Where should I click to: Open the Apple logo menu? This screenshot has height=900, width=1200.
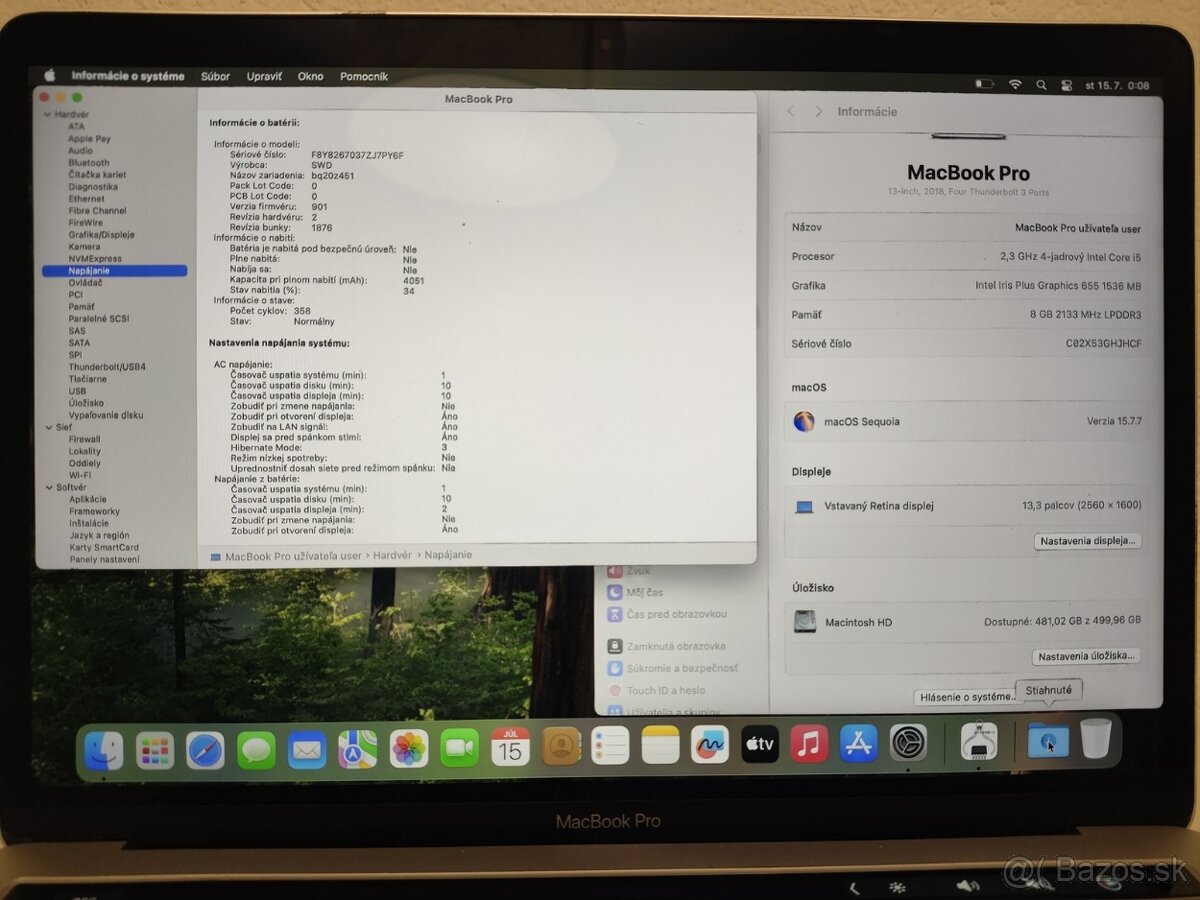[x=49, y=75]
